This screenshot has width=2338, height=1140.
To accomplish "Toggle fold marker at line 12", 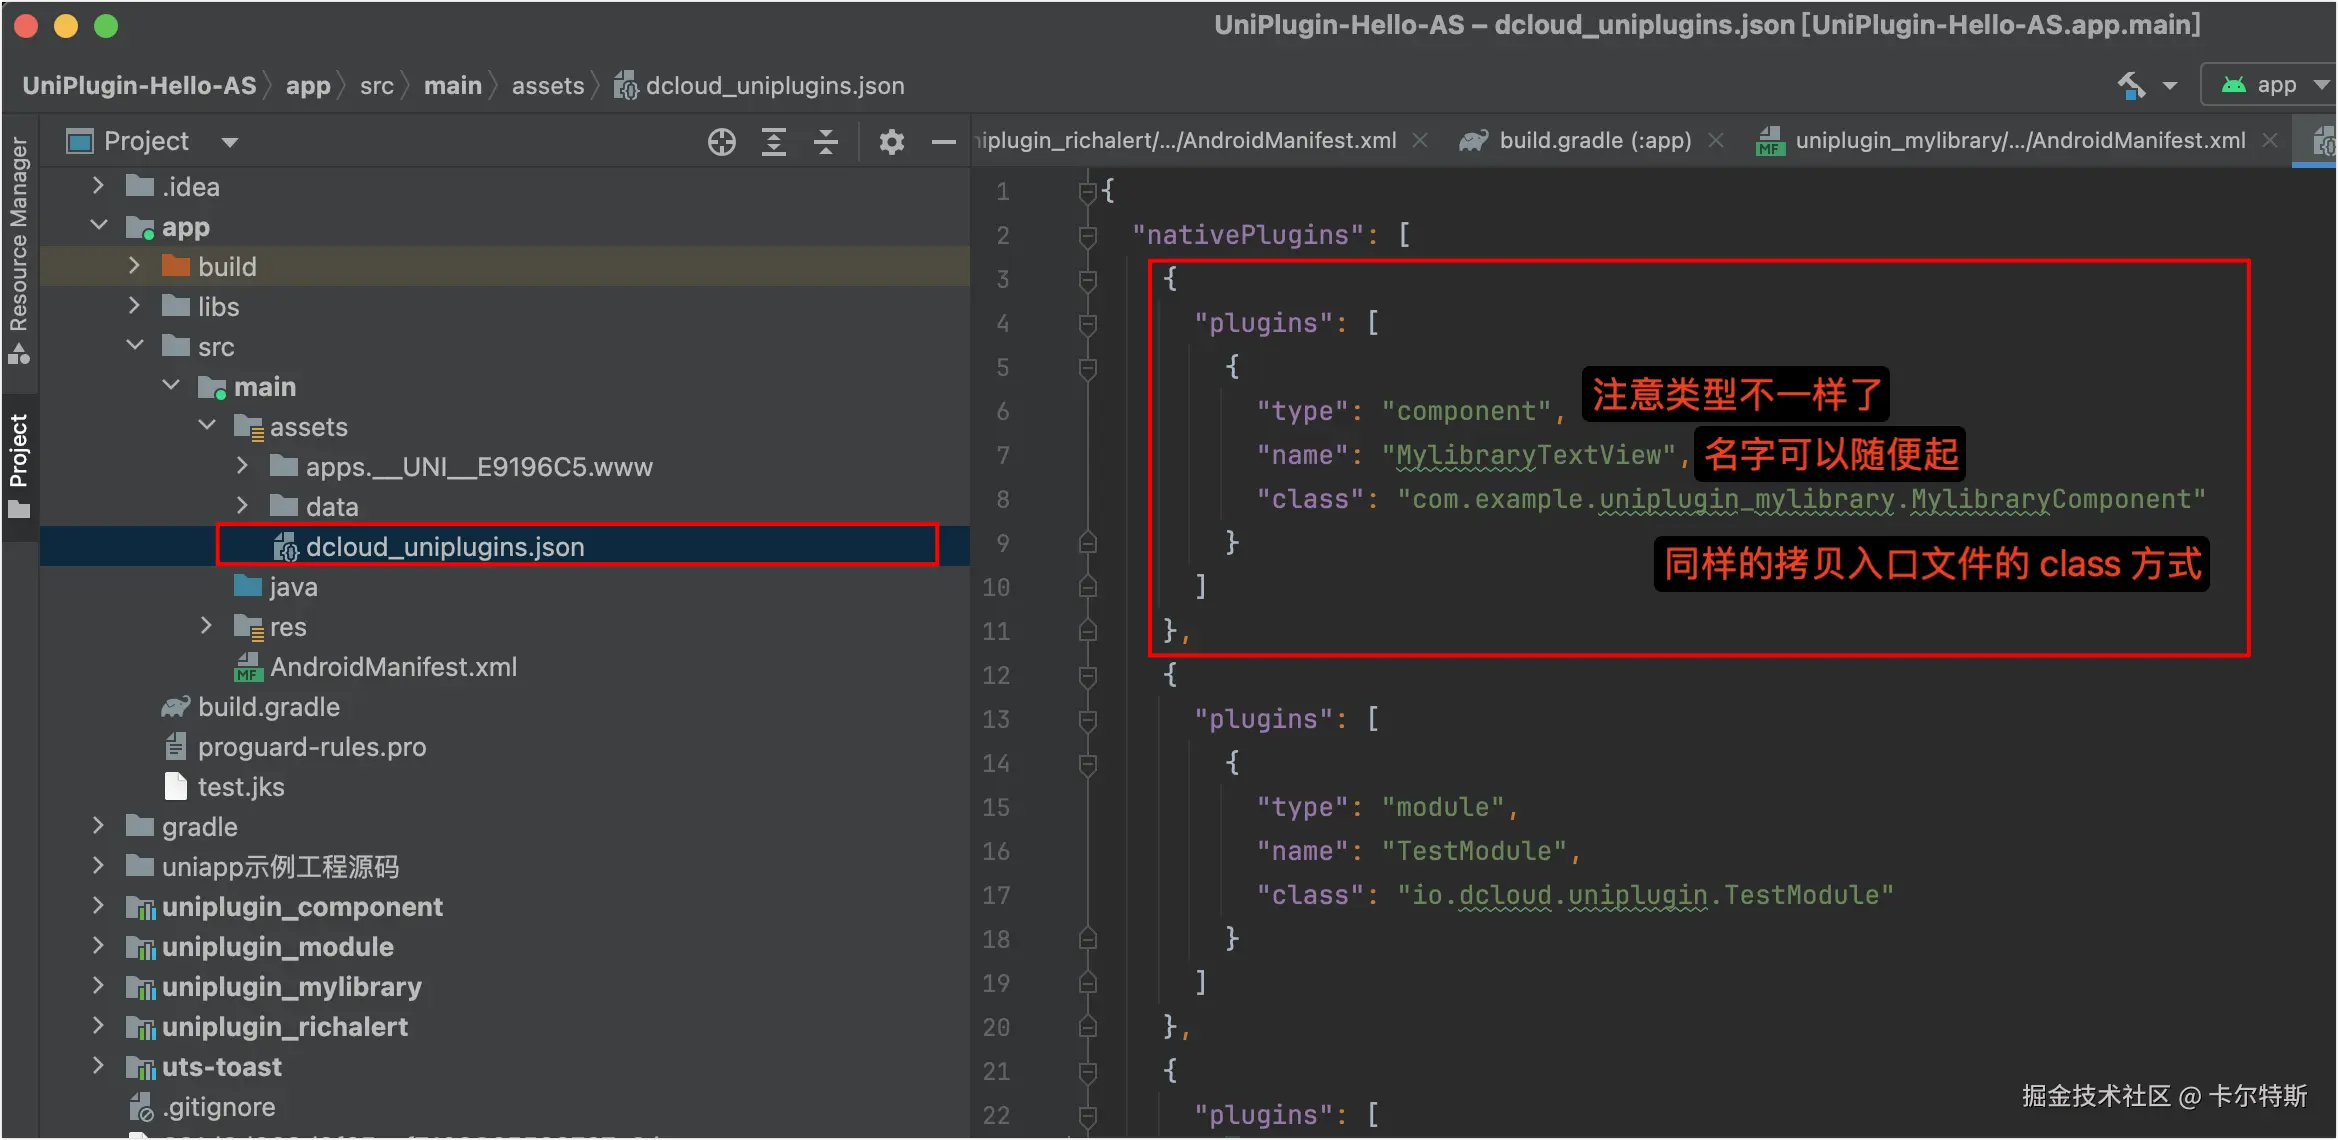I will [x=1088, y=676].
